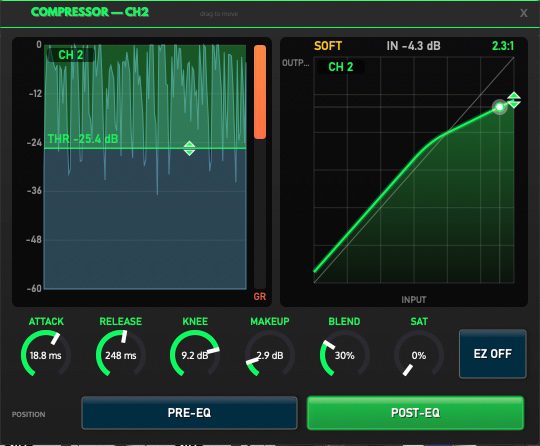The height and width of the screenshot is (446, 540).
Task: Click the CH 2 label on waveform display
Action: [x=71, y=55]
